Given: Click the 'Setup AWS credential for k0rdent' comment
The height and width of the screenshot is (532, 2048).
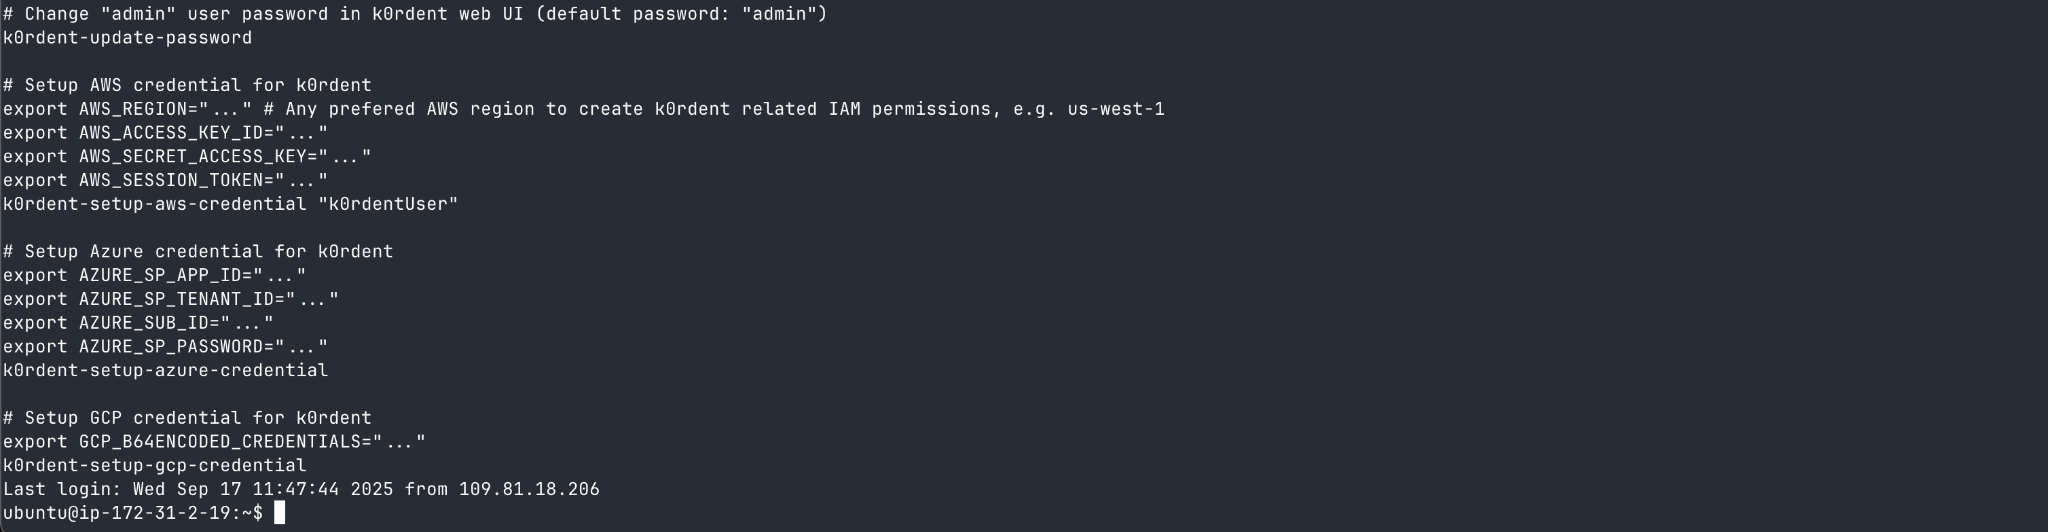Looking at the screenshot, I should click(x=187, y=85).
